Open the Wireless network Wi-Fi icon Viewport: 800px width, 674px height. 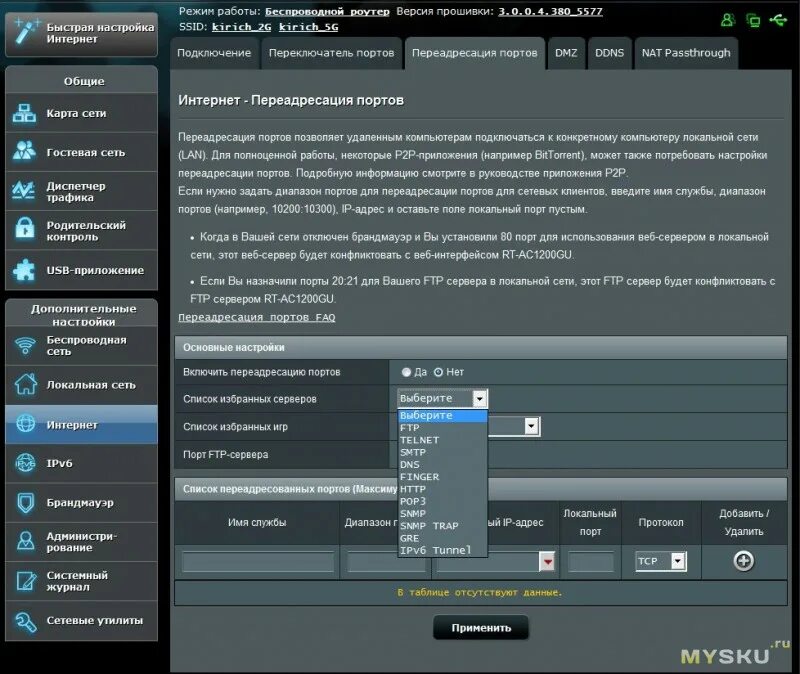click(x=25, y=346)
